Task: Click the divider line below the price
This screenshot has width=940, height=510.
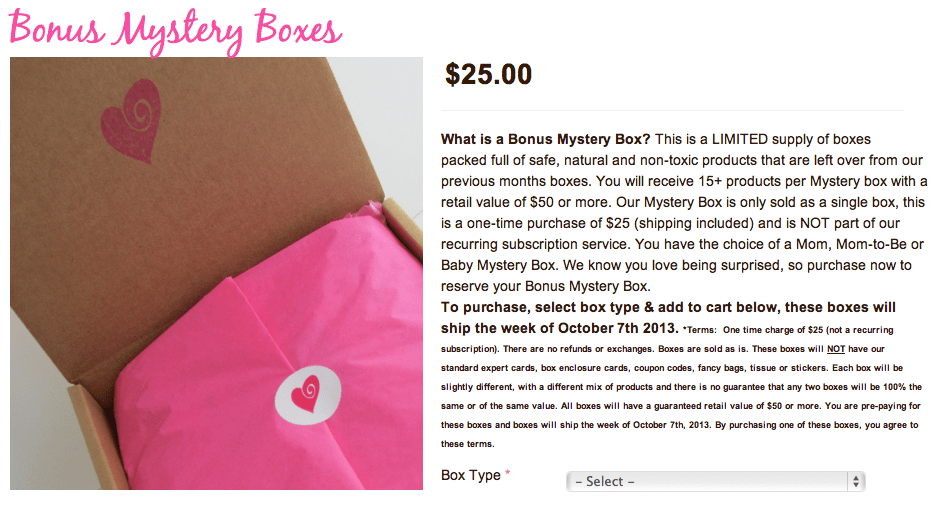Action: [672, 110]
